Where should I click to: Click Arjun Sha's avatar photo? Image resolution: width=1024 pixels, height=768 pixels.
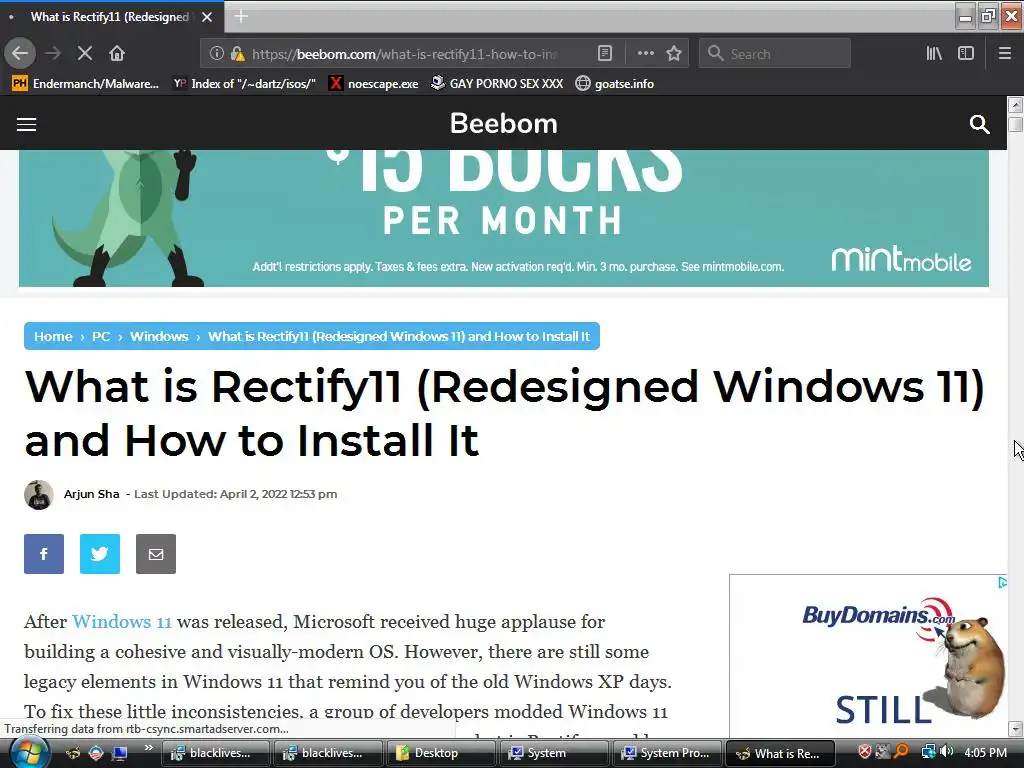39,495
